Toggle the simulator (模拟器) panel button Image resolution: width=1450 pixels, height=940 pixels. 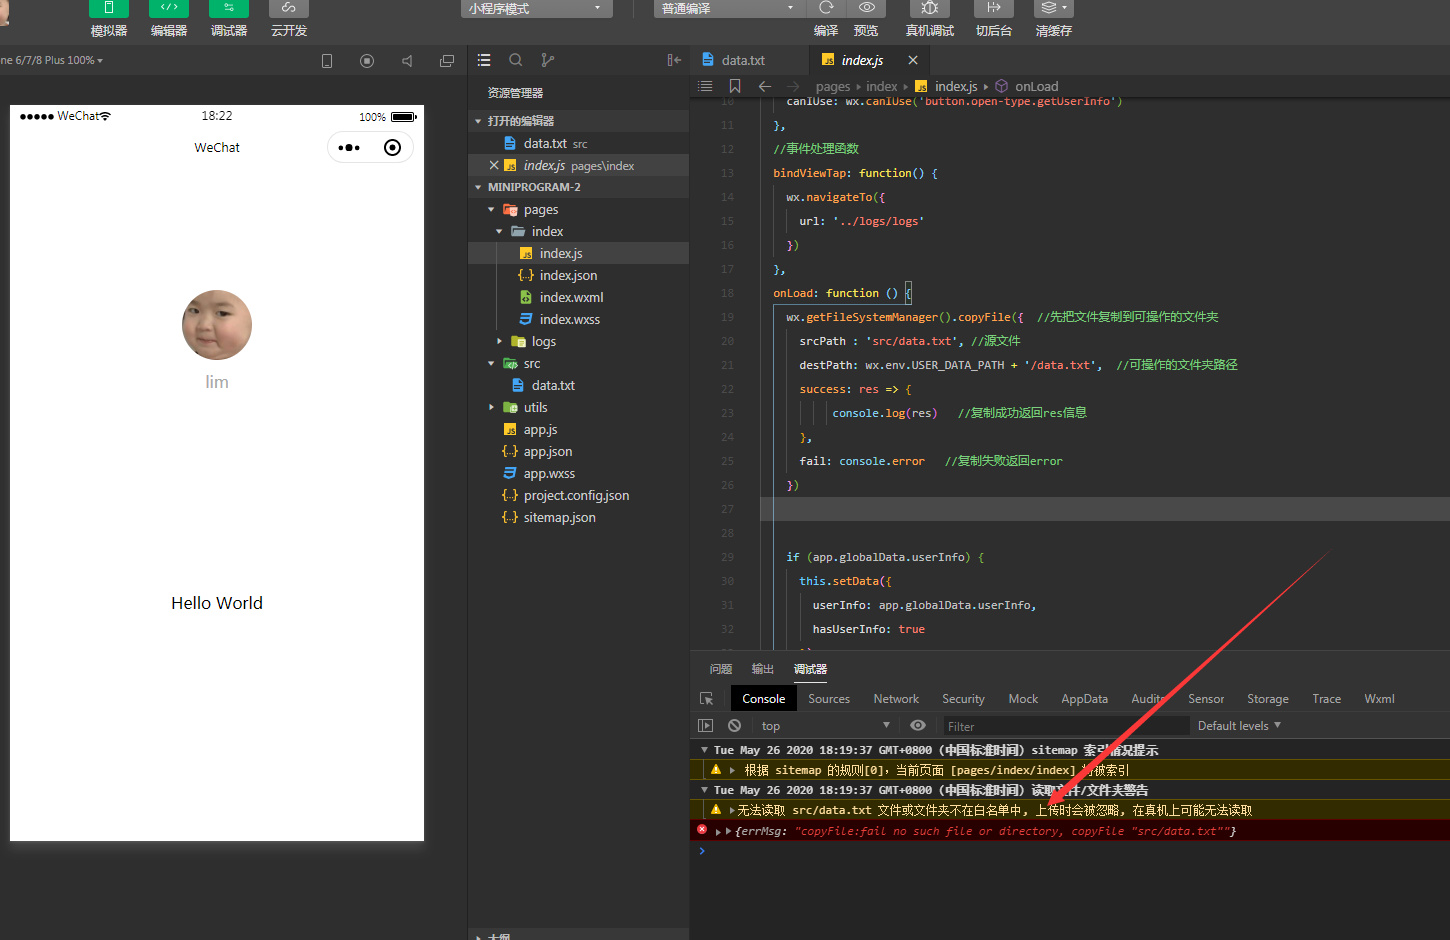click(109, 9)
